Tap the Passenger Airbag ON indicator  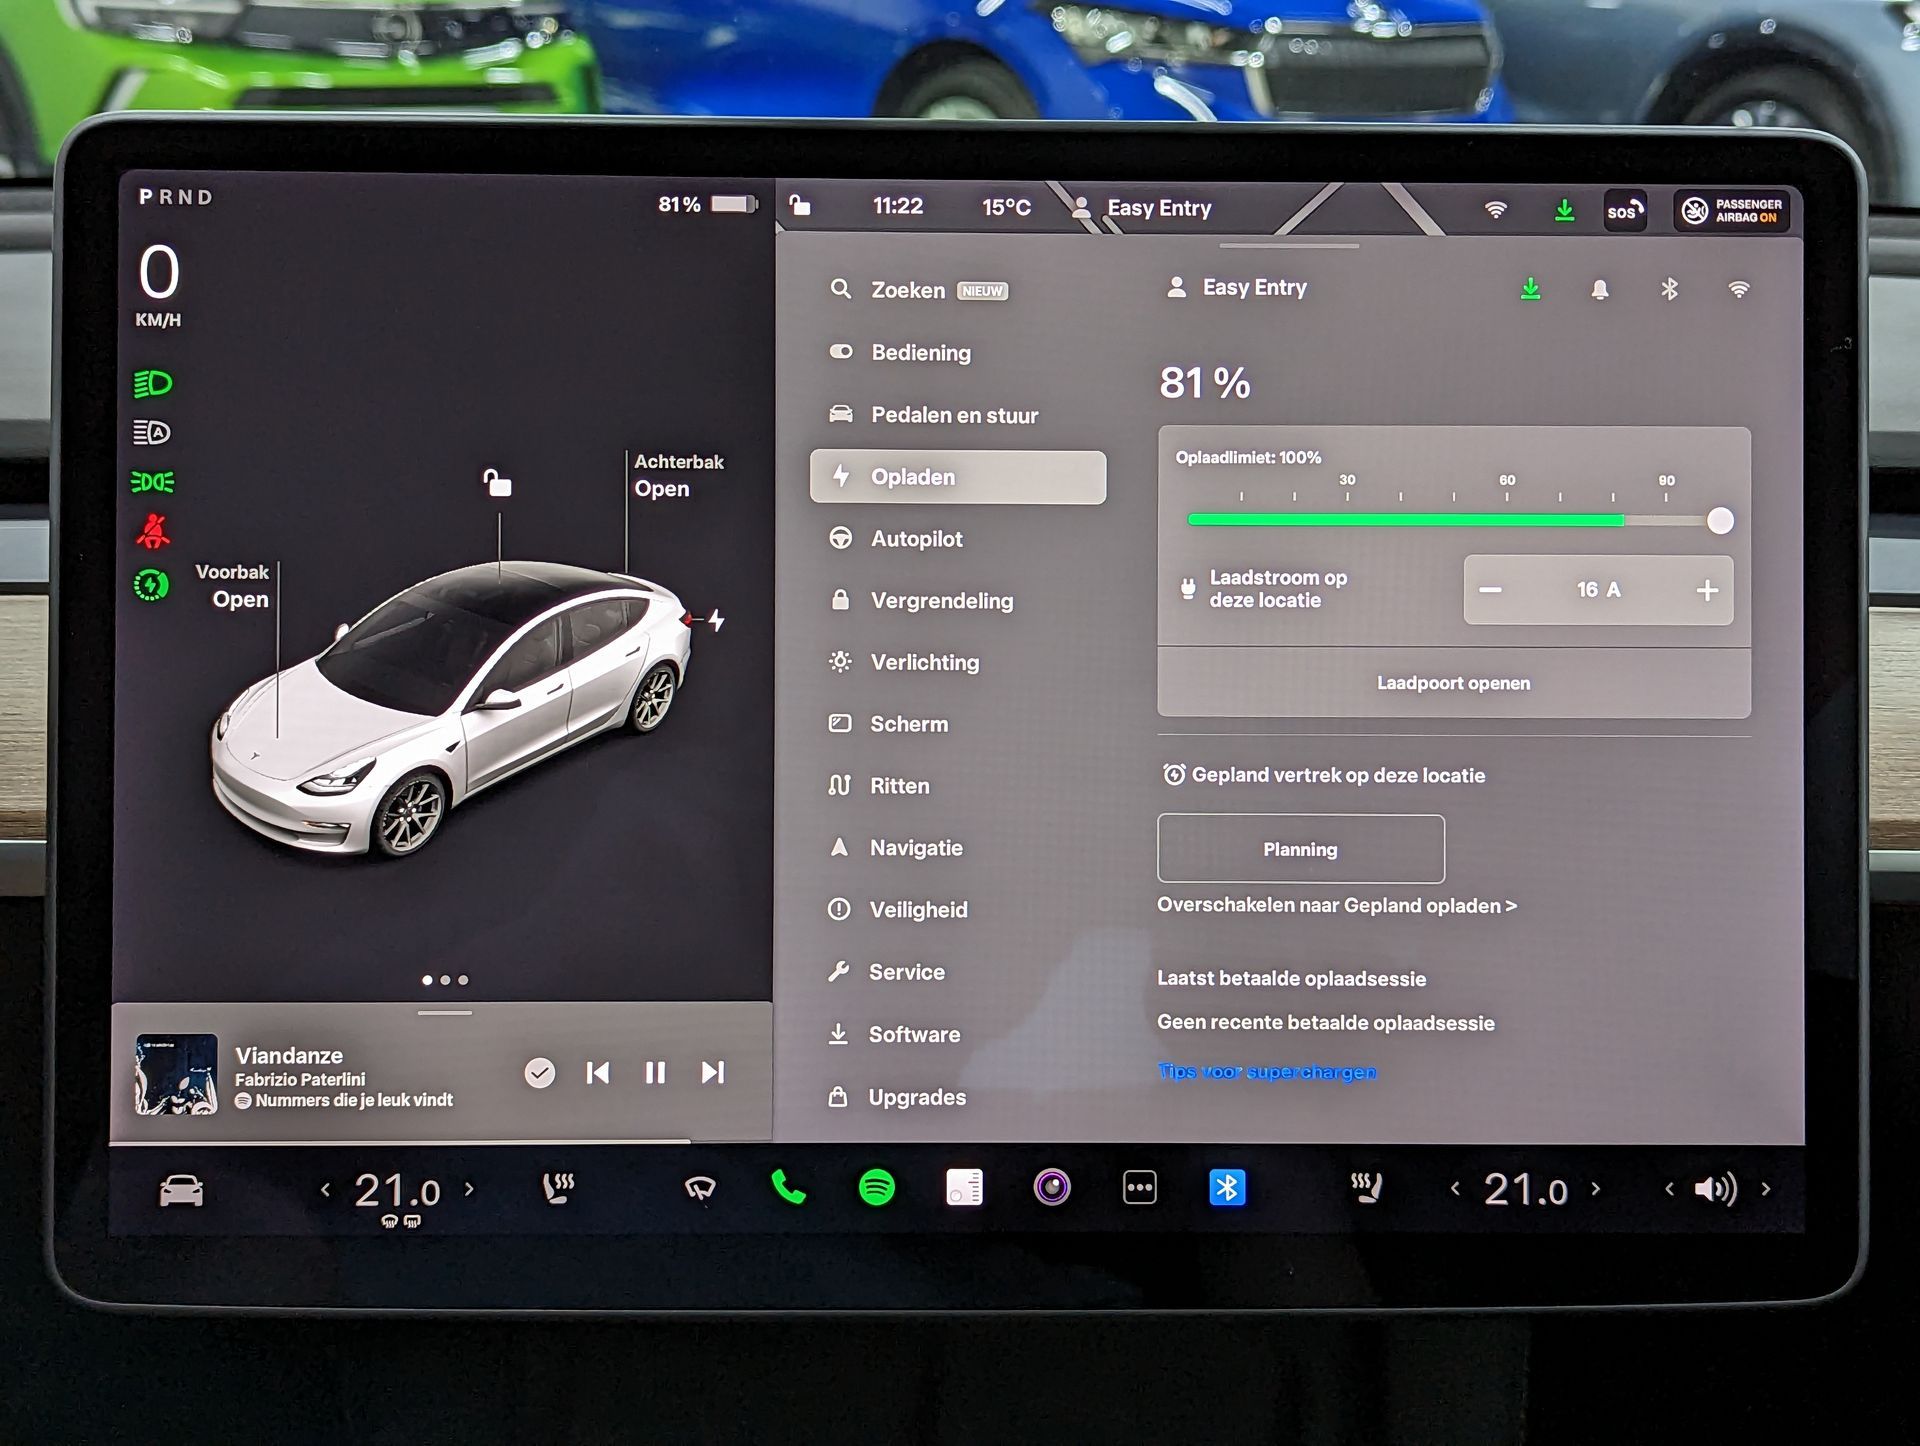coord(1732,210)
